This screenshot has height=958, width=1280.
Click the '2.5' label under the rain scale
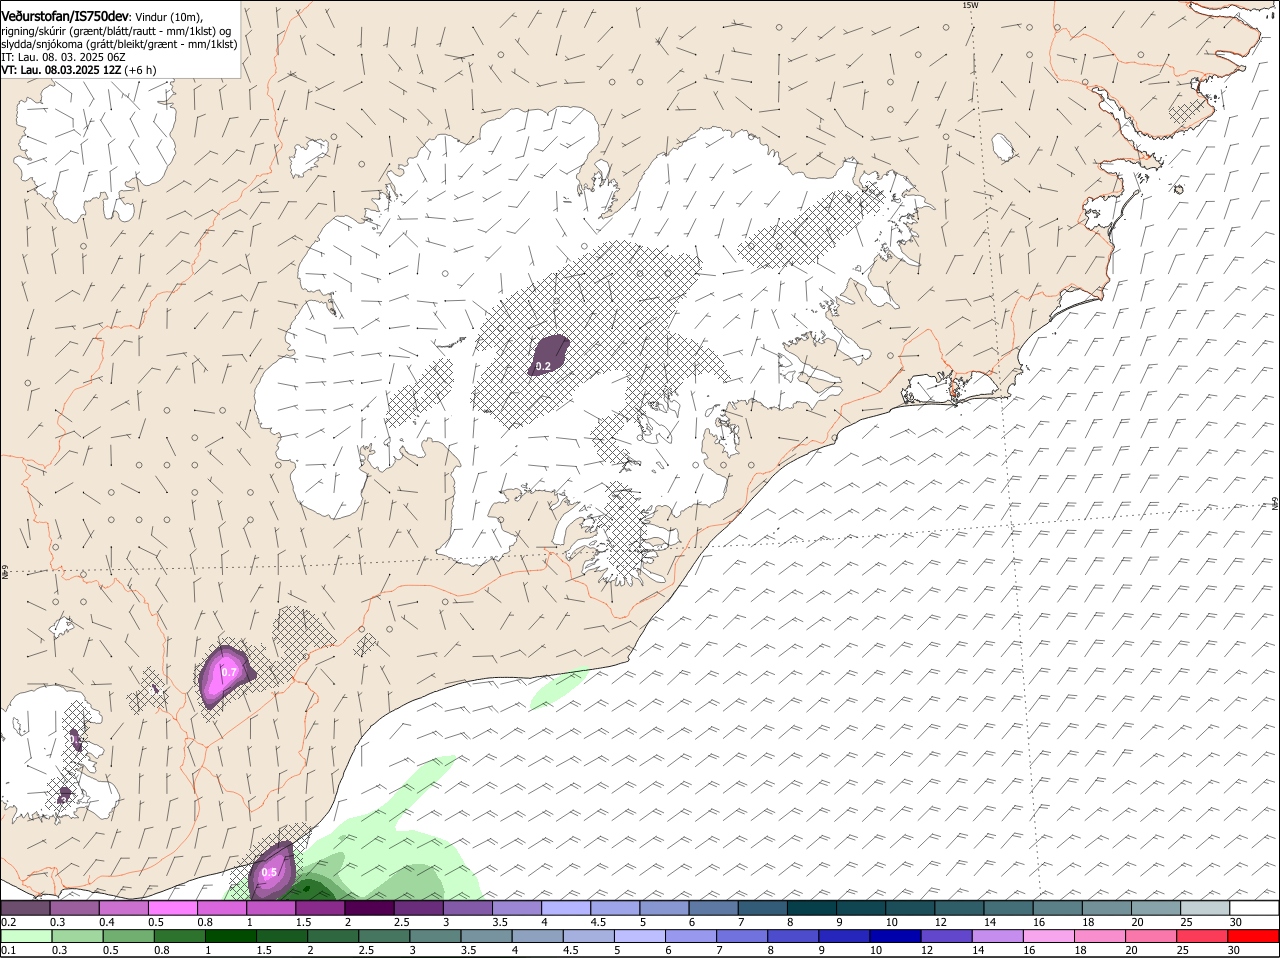[366, 950]
